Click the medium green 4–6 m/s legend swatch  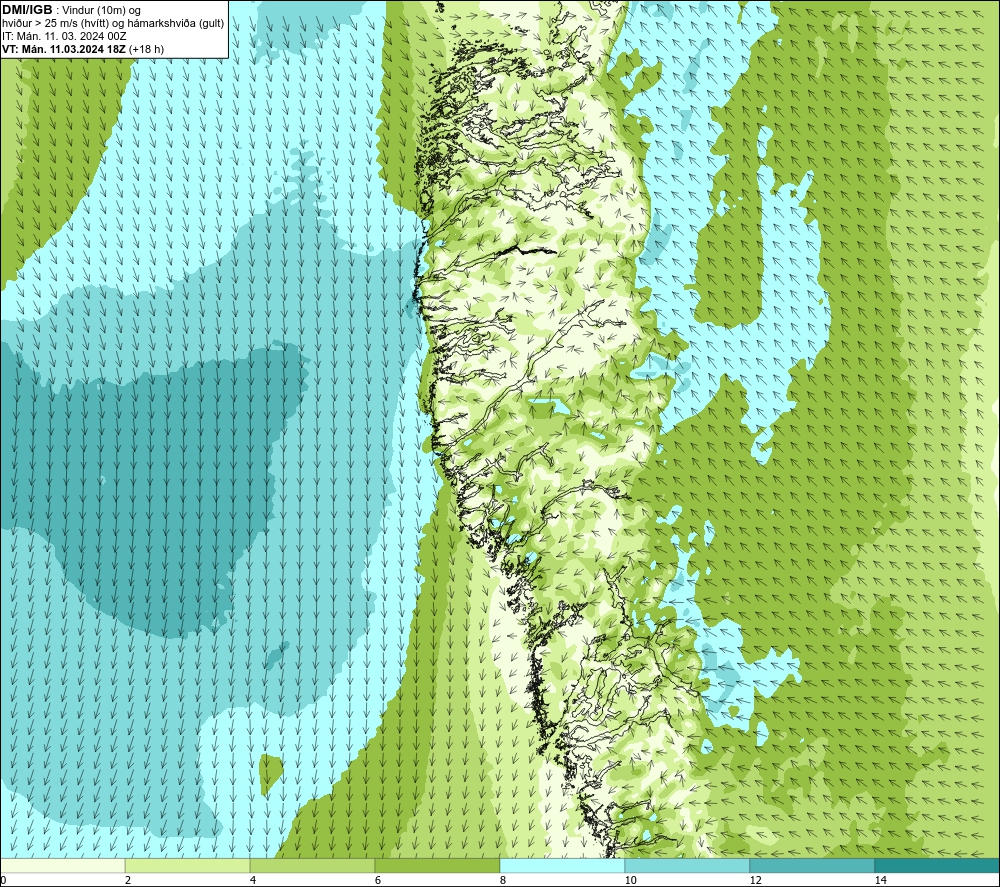pyautogui.click(x=312, y=865)
